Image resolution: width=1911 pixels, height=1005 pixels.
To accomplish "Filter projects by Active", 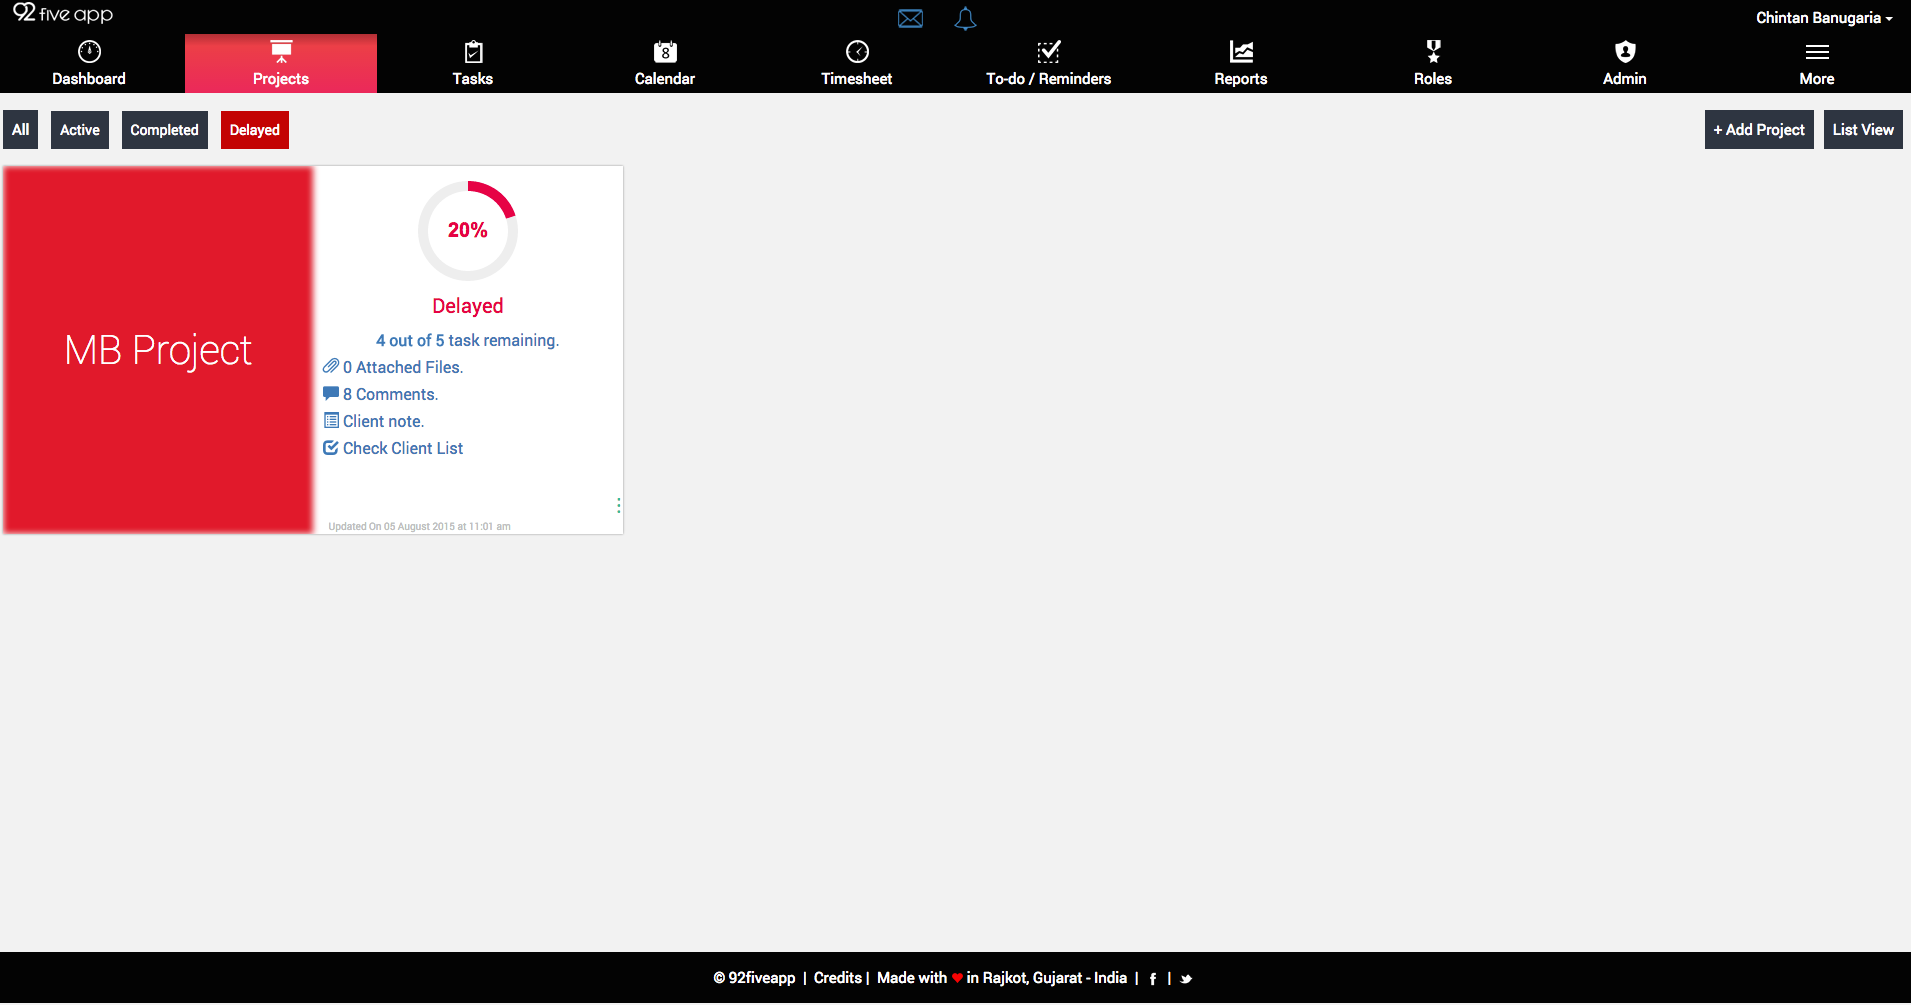I will click(x=80, y=130).
